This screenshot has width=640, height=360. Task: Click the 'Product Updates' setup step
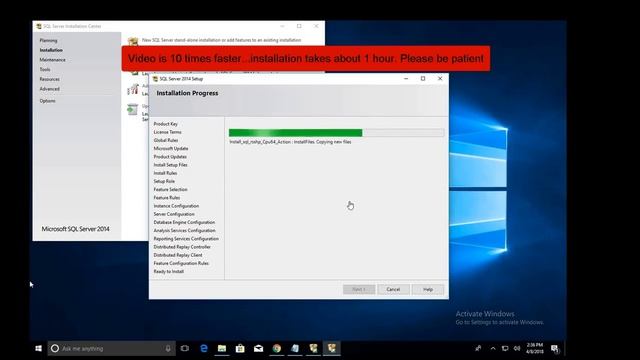(x=170, y=156)
